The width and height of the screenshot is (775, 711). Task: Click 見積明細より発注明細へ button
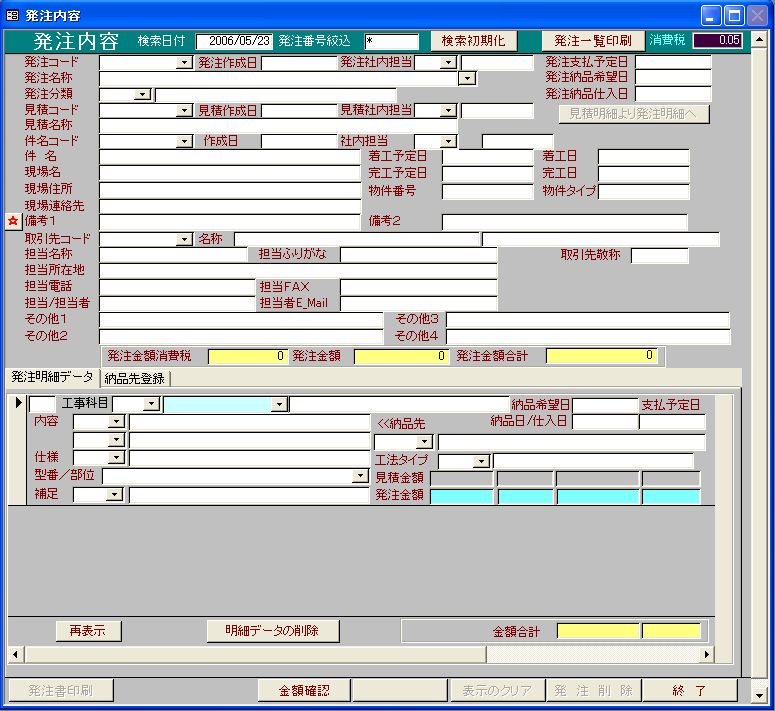pyautogui.click(x=634, y=114)
